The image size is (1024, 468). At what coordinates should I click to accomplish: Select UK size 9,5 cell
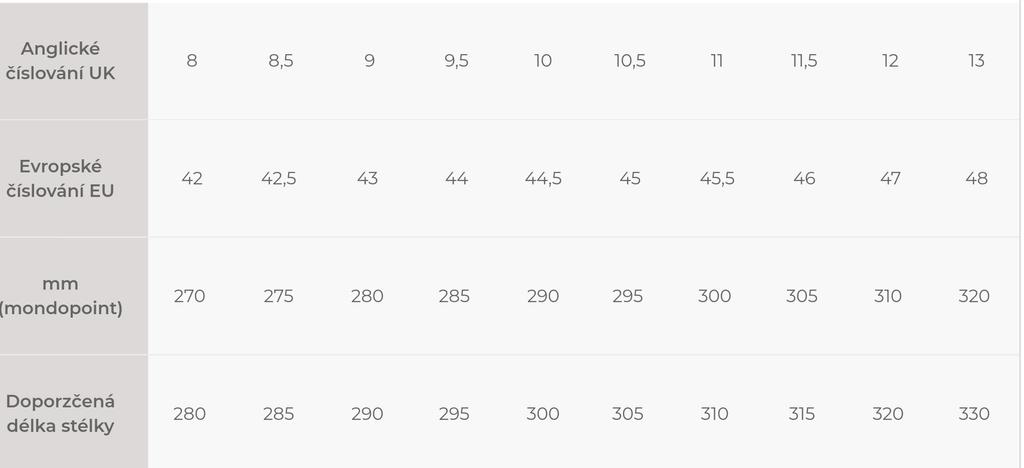[456, 61]
